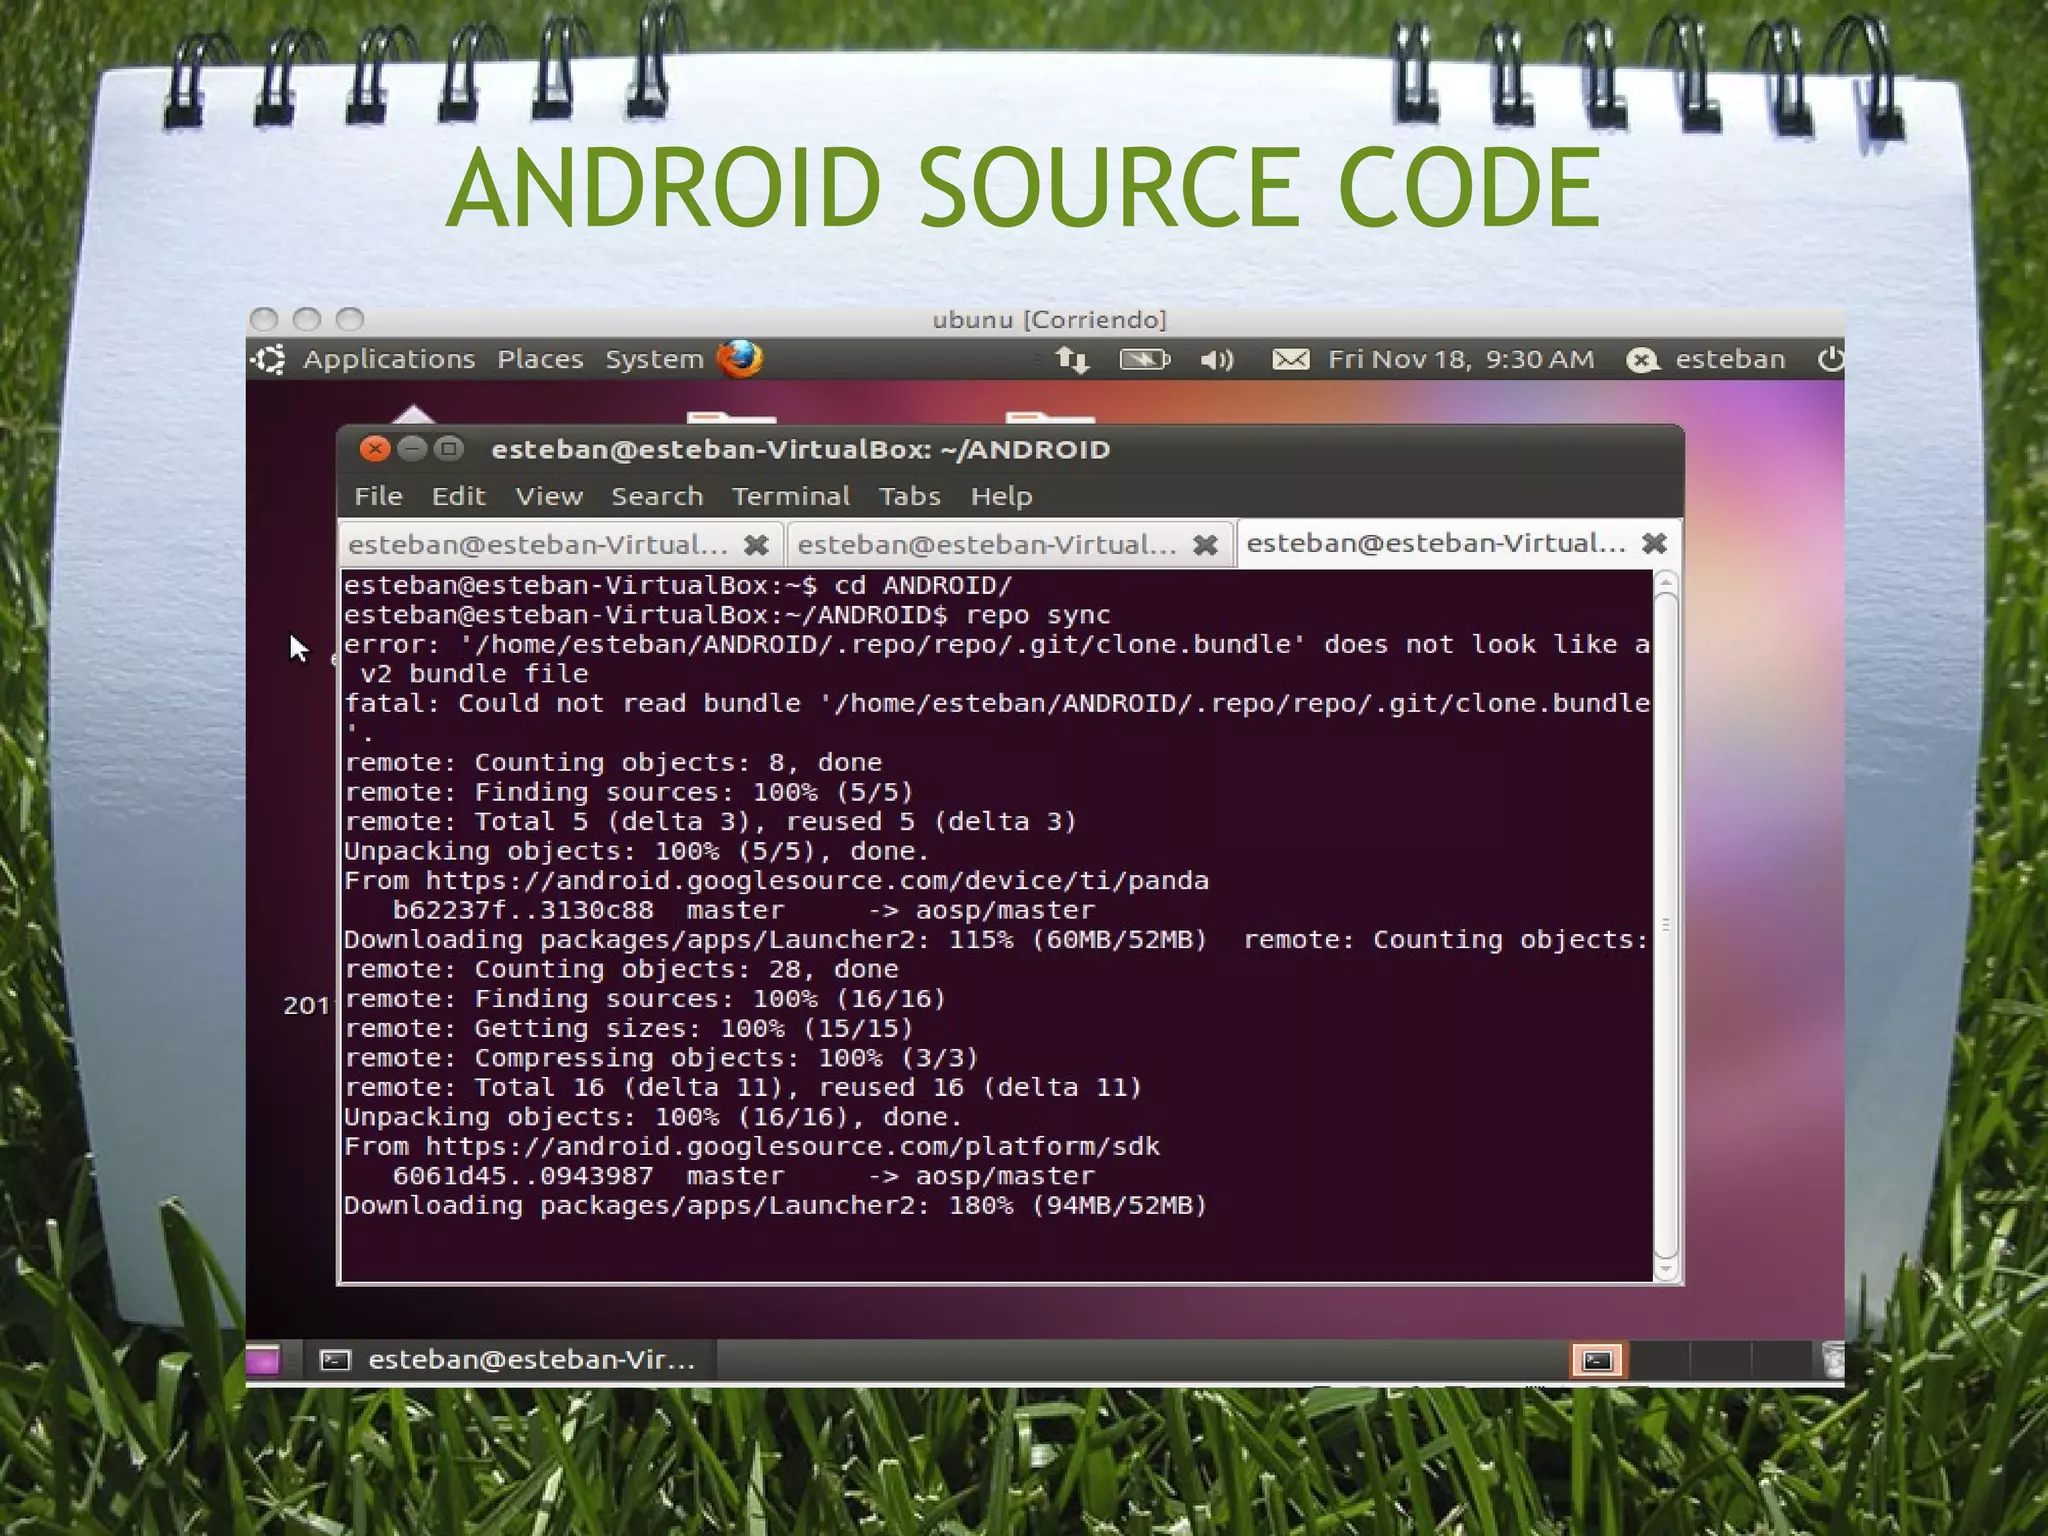Close the second terminal tab
This screenshot has height=1536, width=2048.
pyautogui.click(x=1205, y=545)
